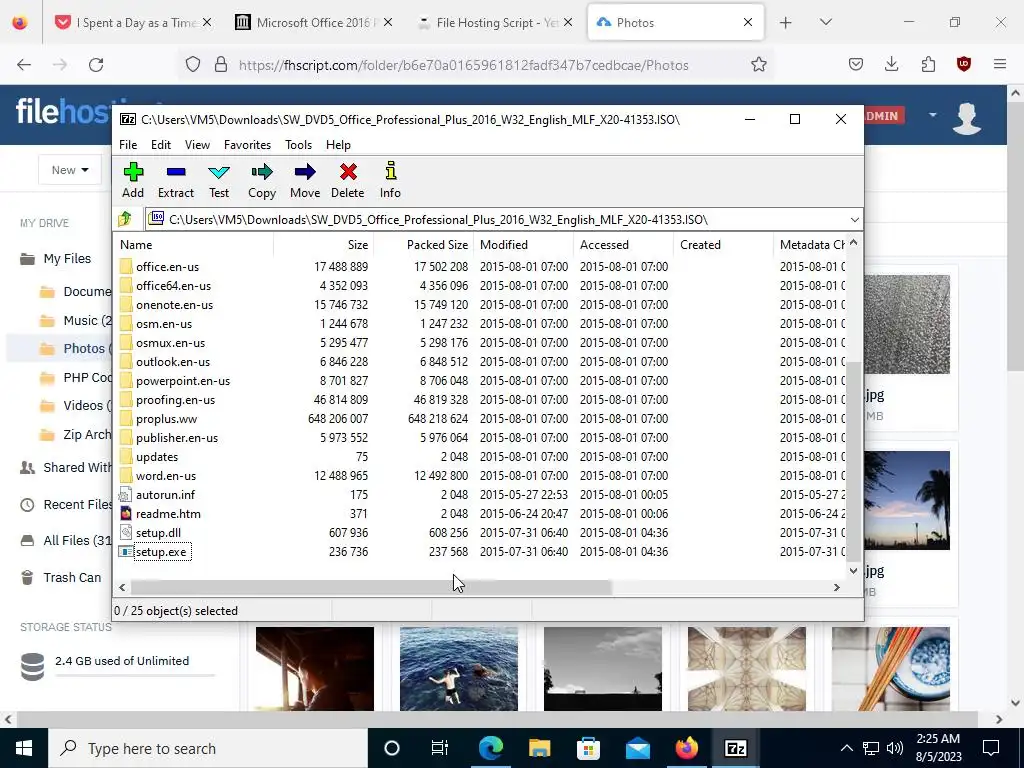Open Firefox extensions menu
Viewport: 1024px width, 768px height.
[x=928, y=64]
